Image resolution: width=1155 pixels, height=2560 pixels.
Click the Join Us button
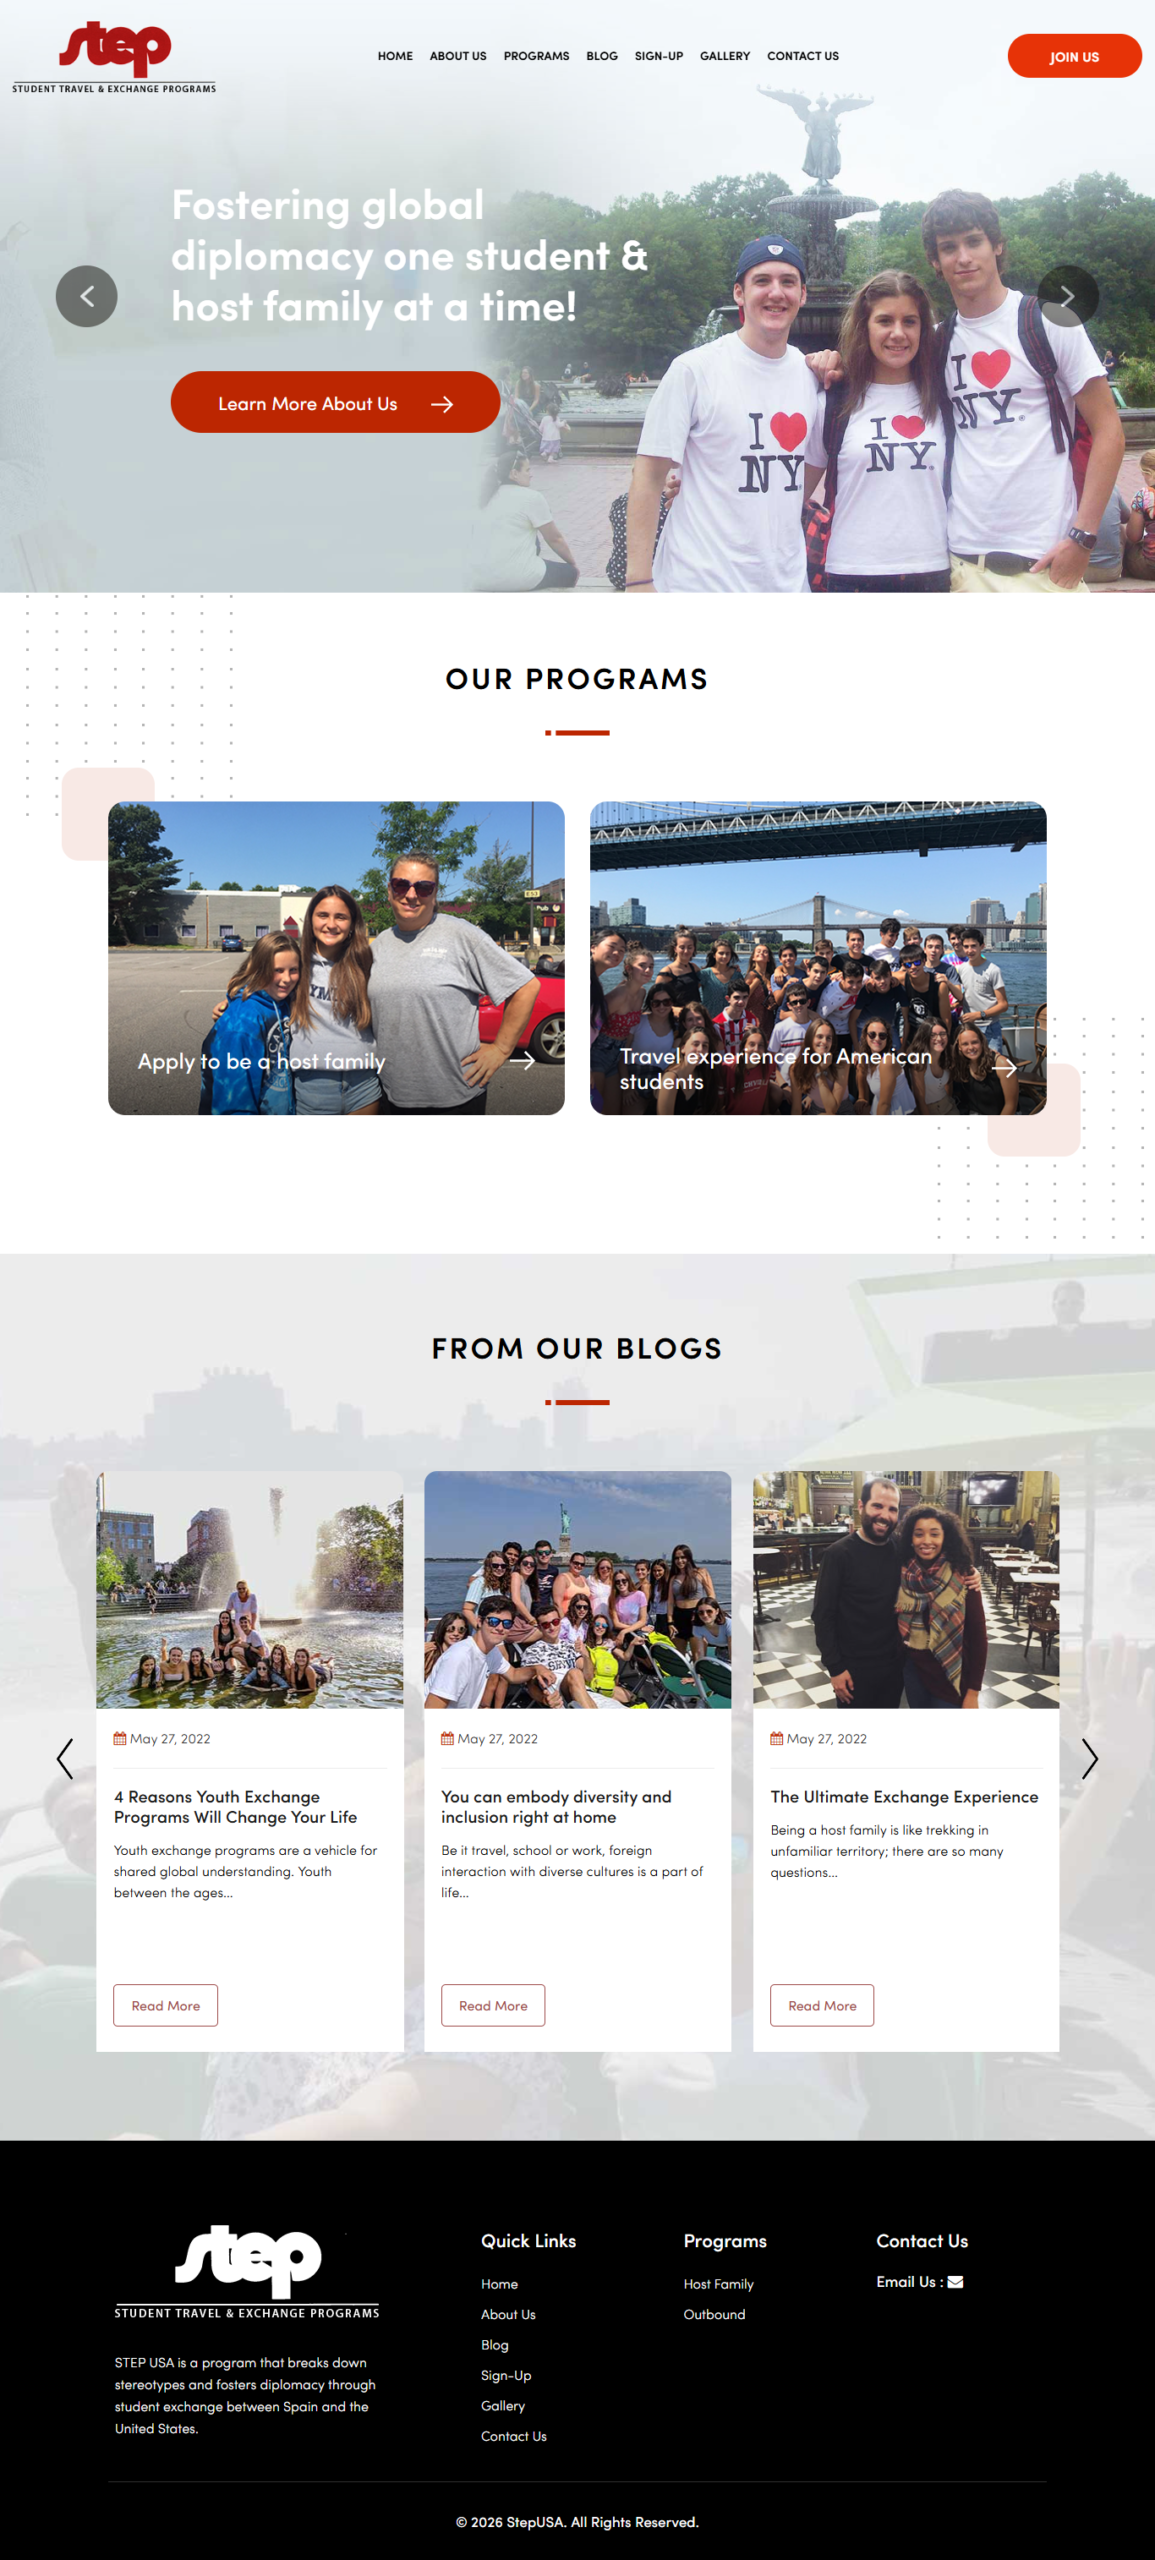[1074, 56]
